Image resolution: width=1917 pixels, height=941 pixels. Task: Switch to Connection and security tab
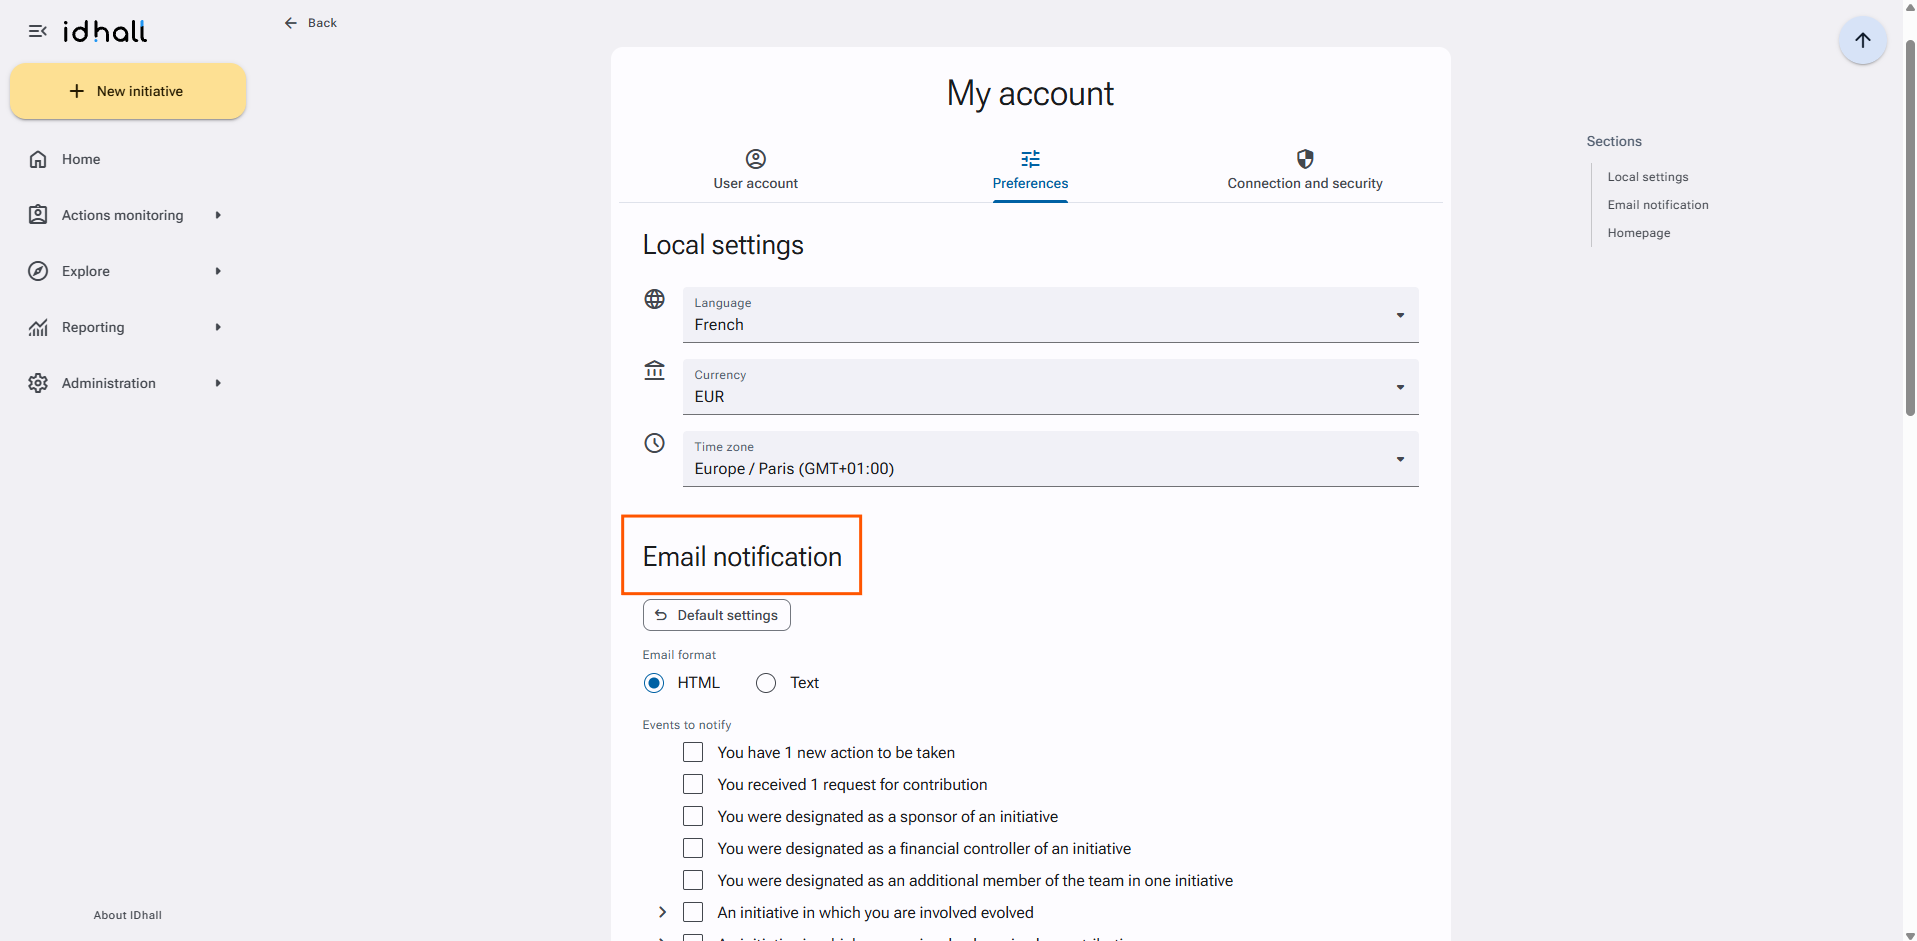point(1305,171)
